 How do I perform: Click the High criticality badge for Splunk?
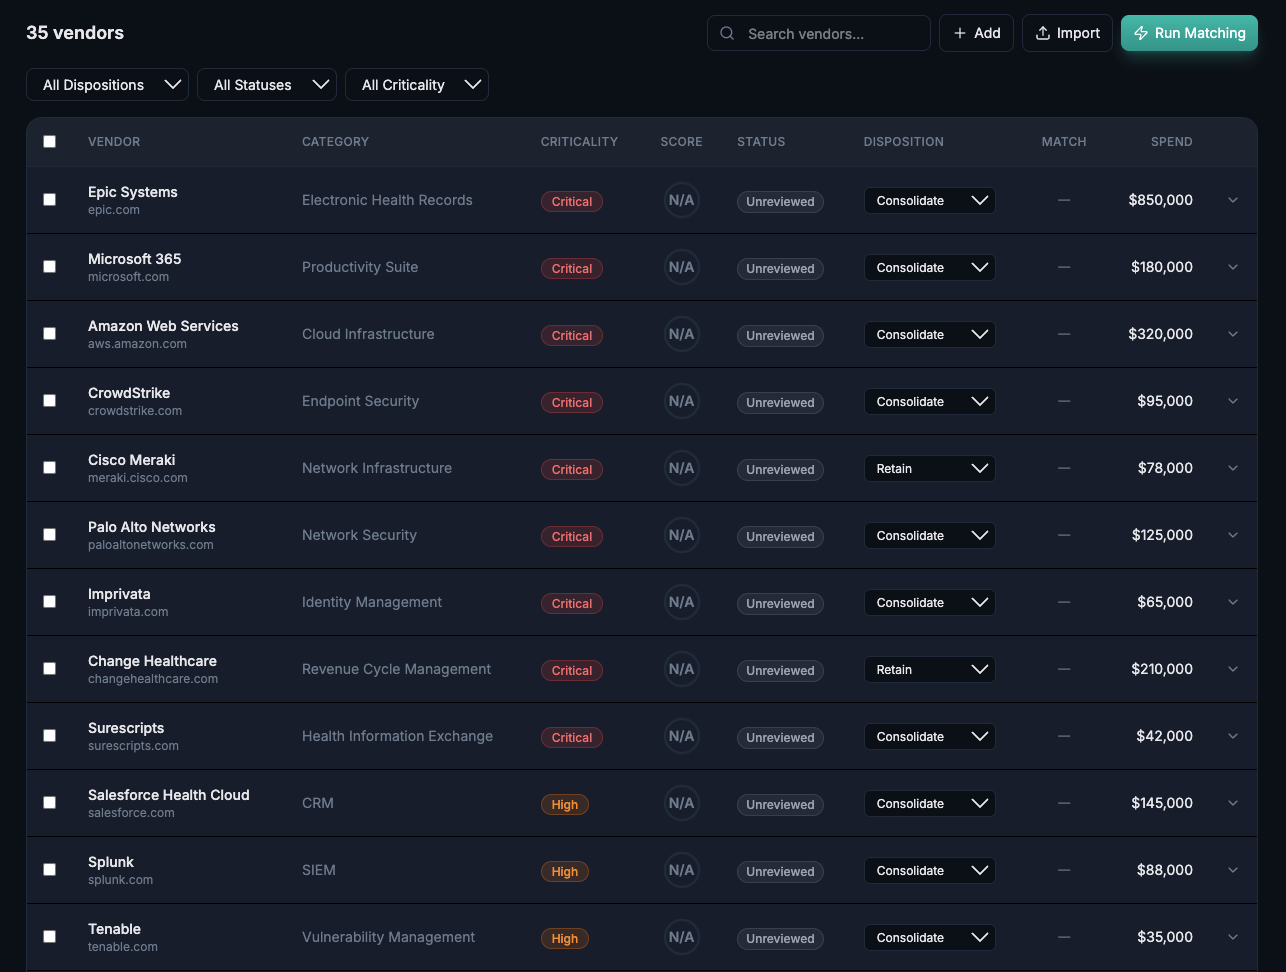click(x=564, y=871)
